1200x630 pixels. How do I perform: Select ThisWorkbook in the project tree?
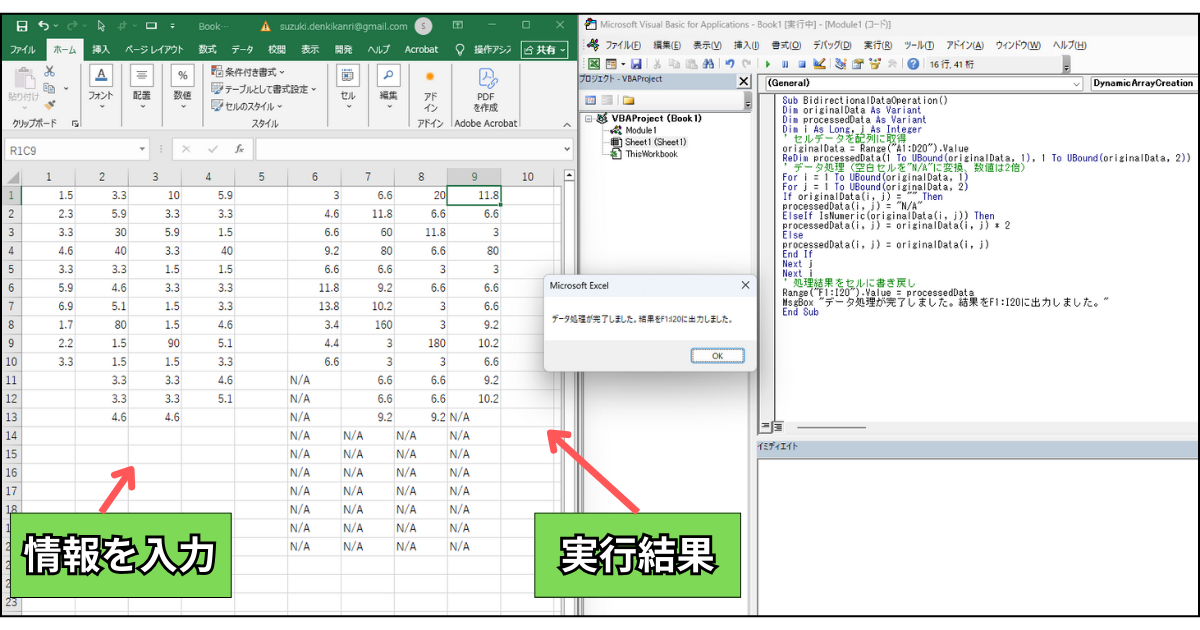pos(643,154)
